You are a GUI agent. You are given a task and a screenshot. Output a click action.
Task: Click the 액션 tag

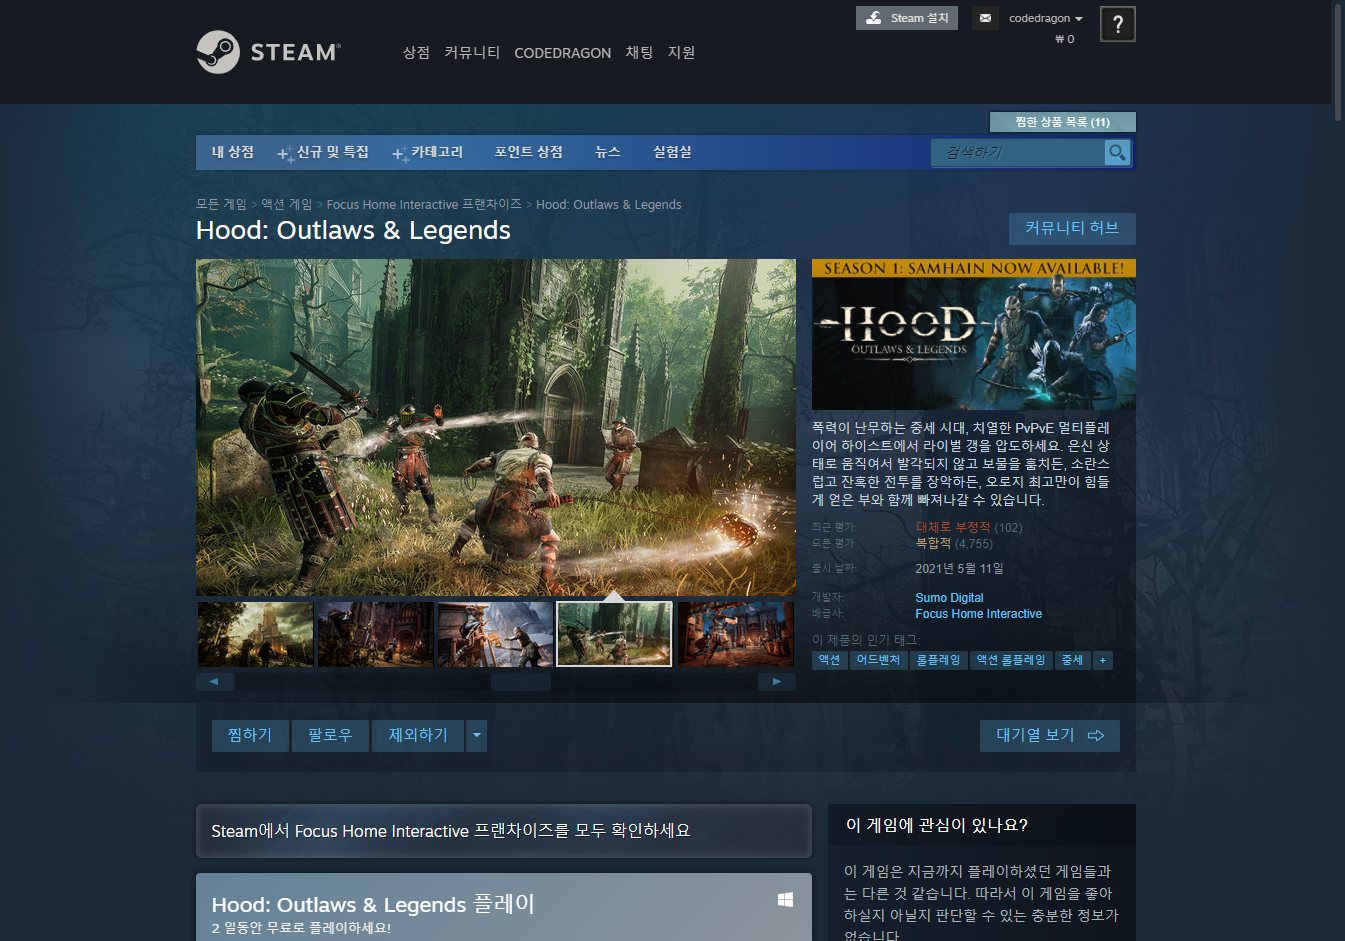click(830, 660)
